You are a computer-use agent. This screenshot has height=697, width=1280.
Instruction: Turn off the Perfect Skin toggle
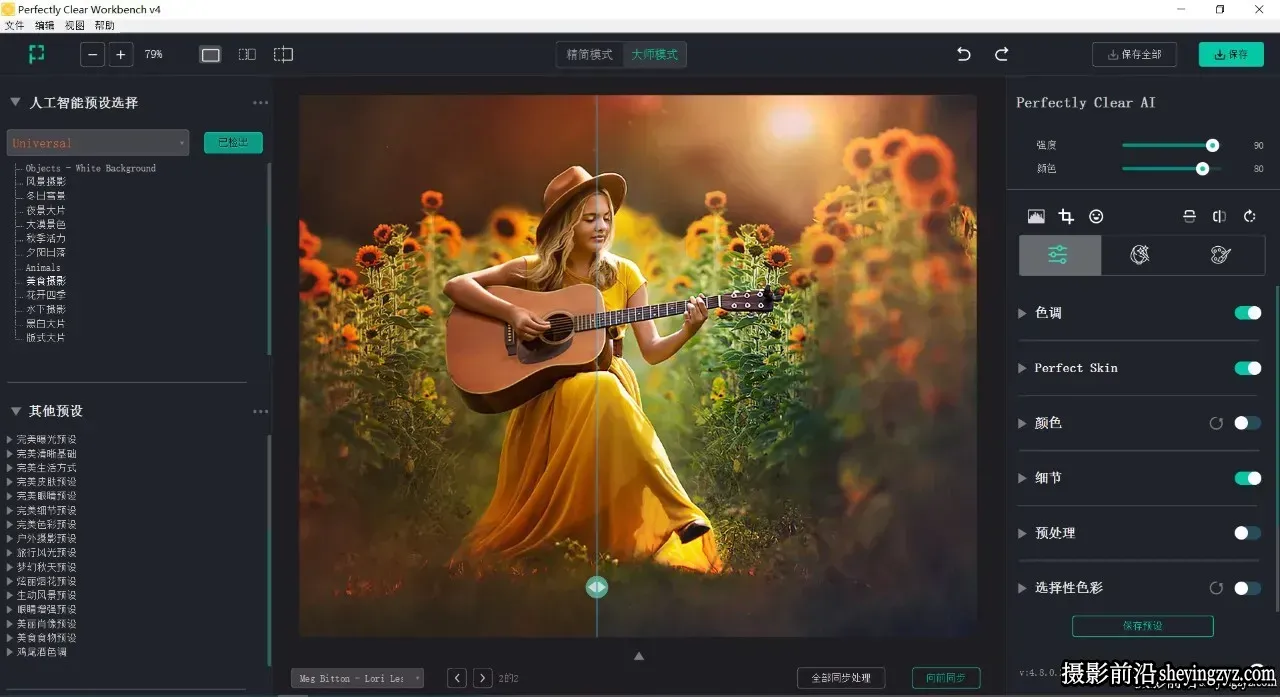[x=1247, y=368]
